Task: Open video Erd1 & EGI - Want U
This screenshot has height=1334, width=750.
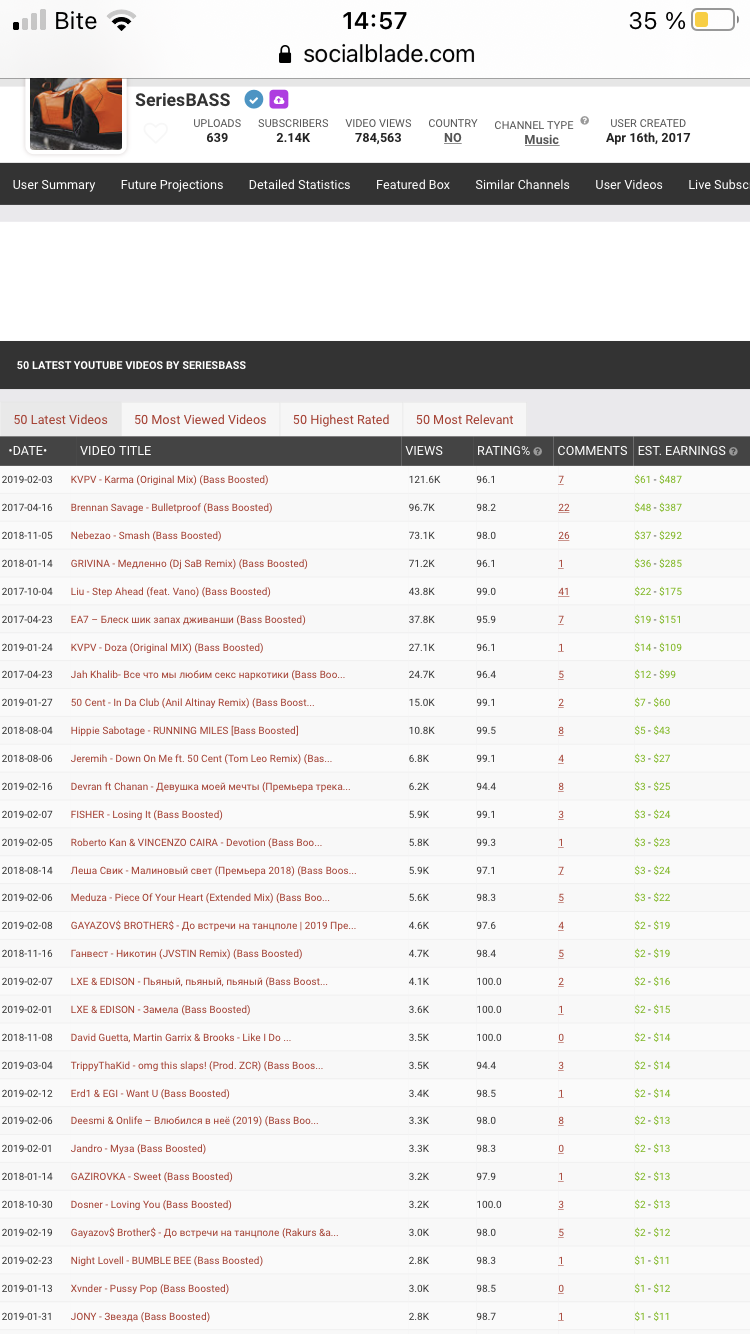Action: (150, 1094)
